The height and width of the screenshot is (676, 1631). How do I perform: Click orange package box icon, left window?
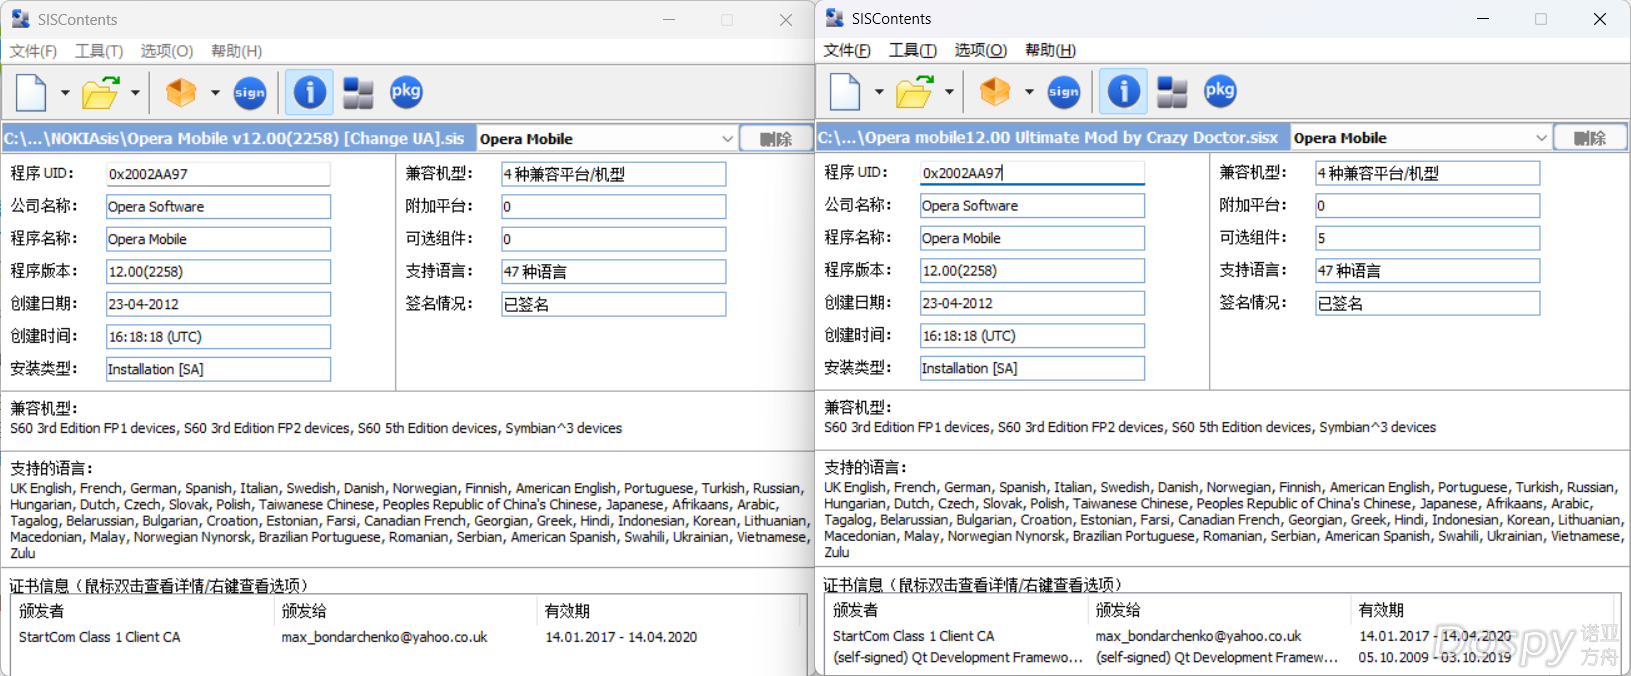181,93
